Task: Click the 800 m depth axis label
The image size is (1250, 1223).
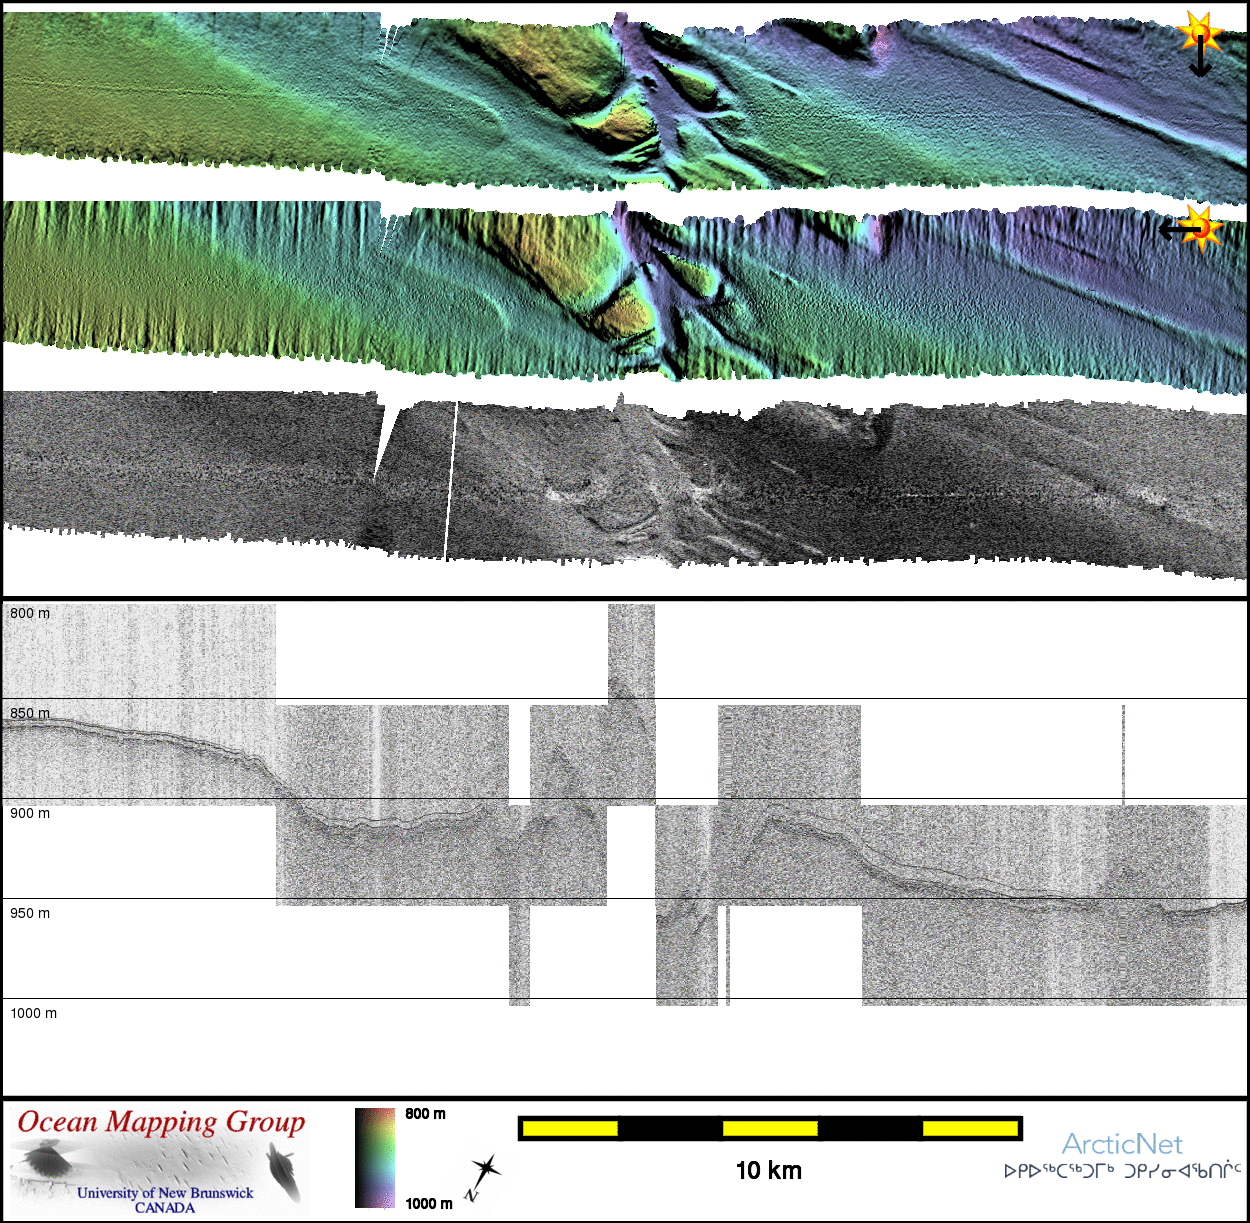Action: coord(30,613)
